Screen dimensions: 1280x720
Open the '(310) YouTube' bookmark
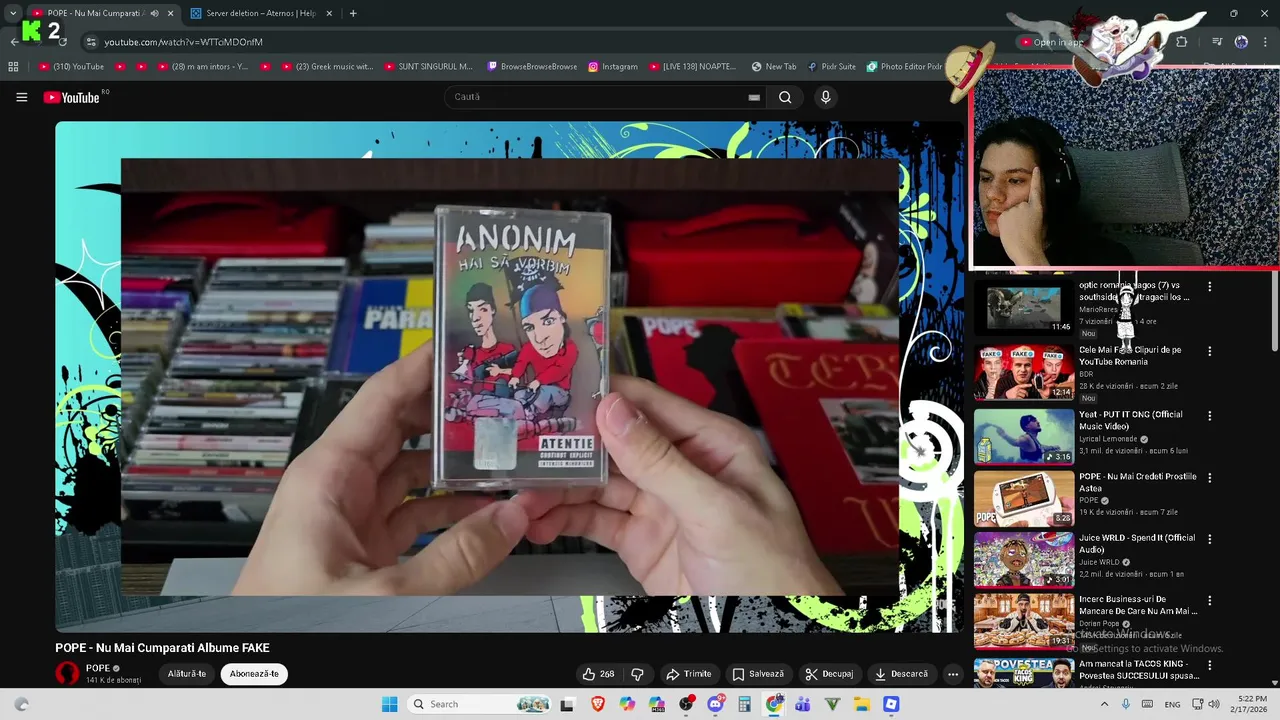pyautogui.click(x=71, y=67)
